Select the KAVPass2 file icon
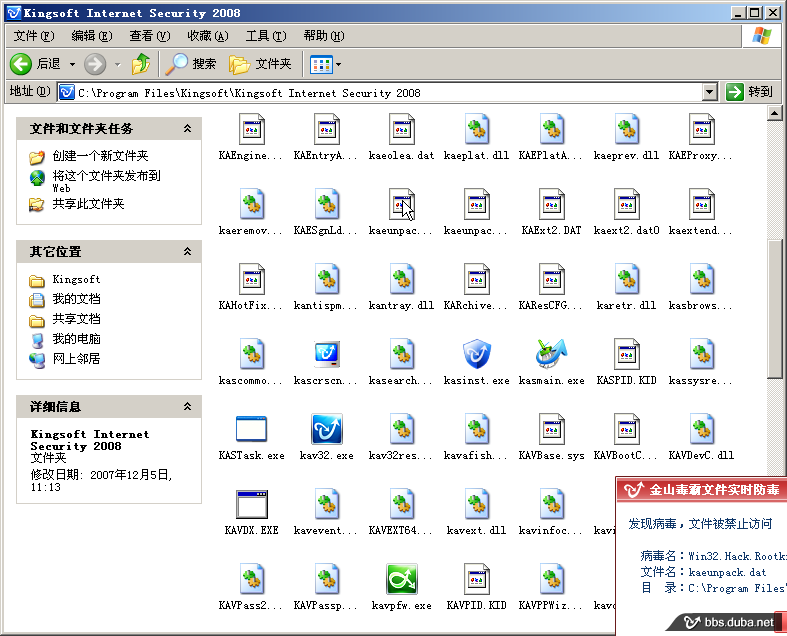Viewport: 787px width, 636px height. pyautogui.click(x=251, y=579)
